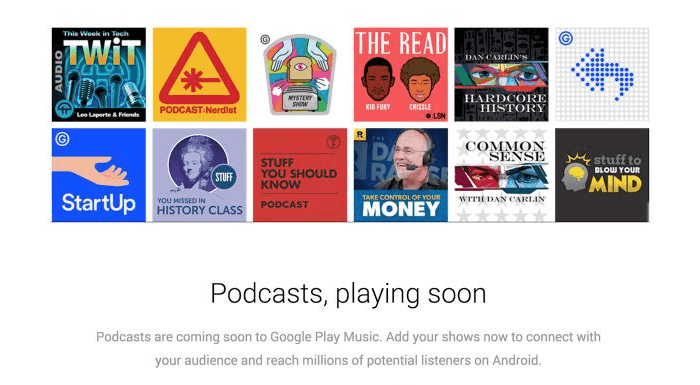Click Crissle's face on The Read cover
Viewport: 700px width, 385px height.
(x=420, y=80)
